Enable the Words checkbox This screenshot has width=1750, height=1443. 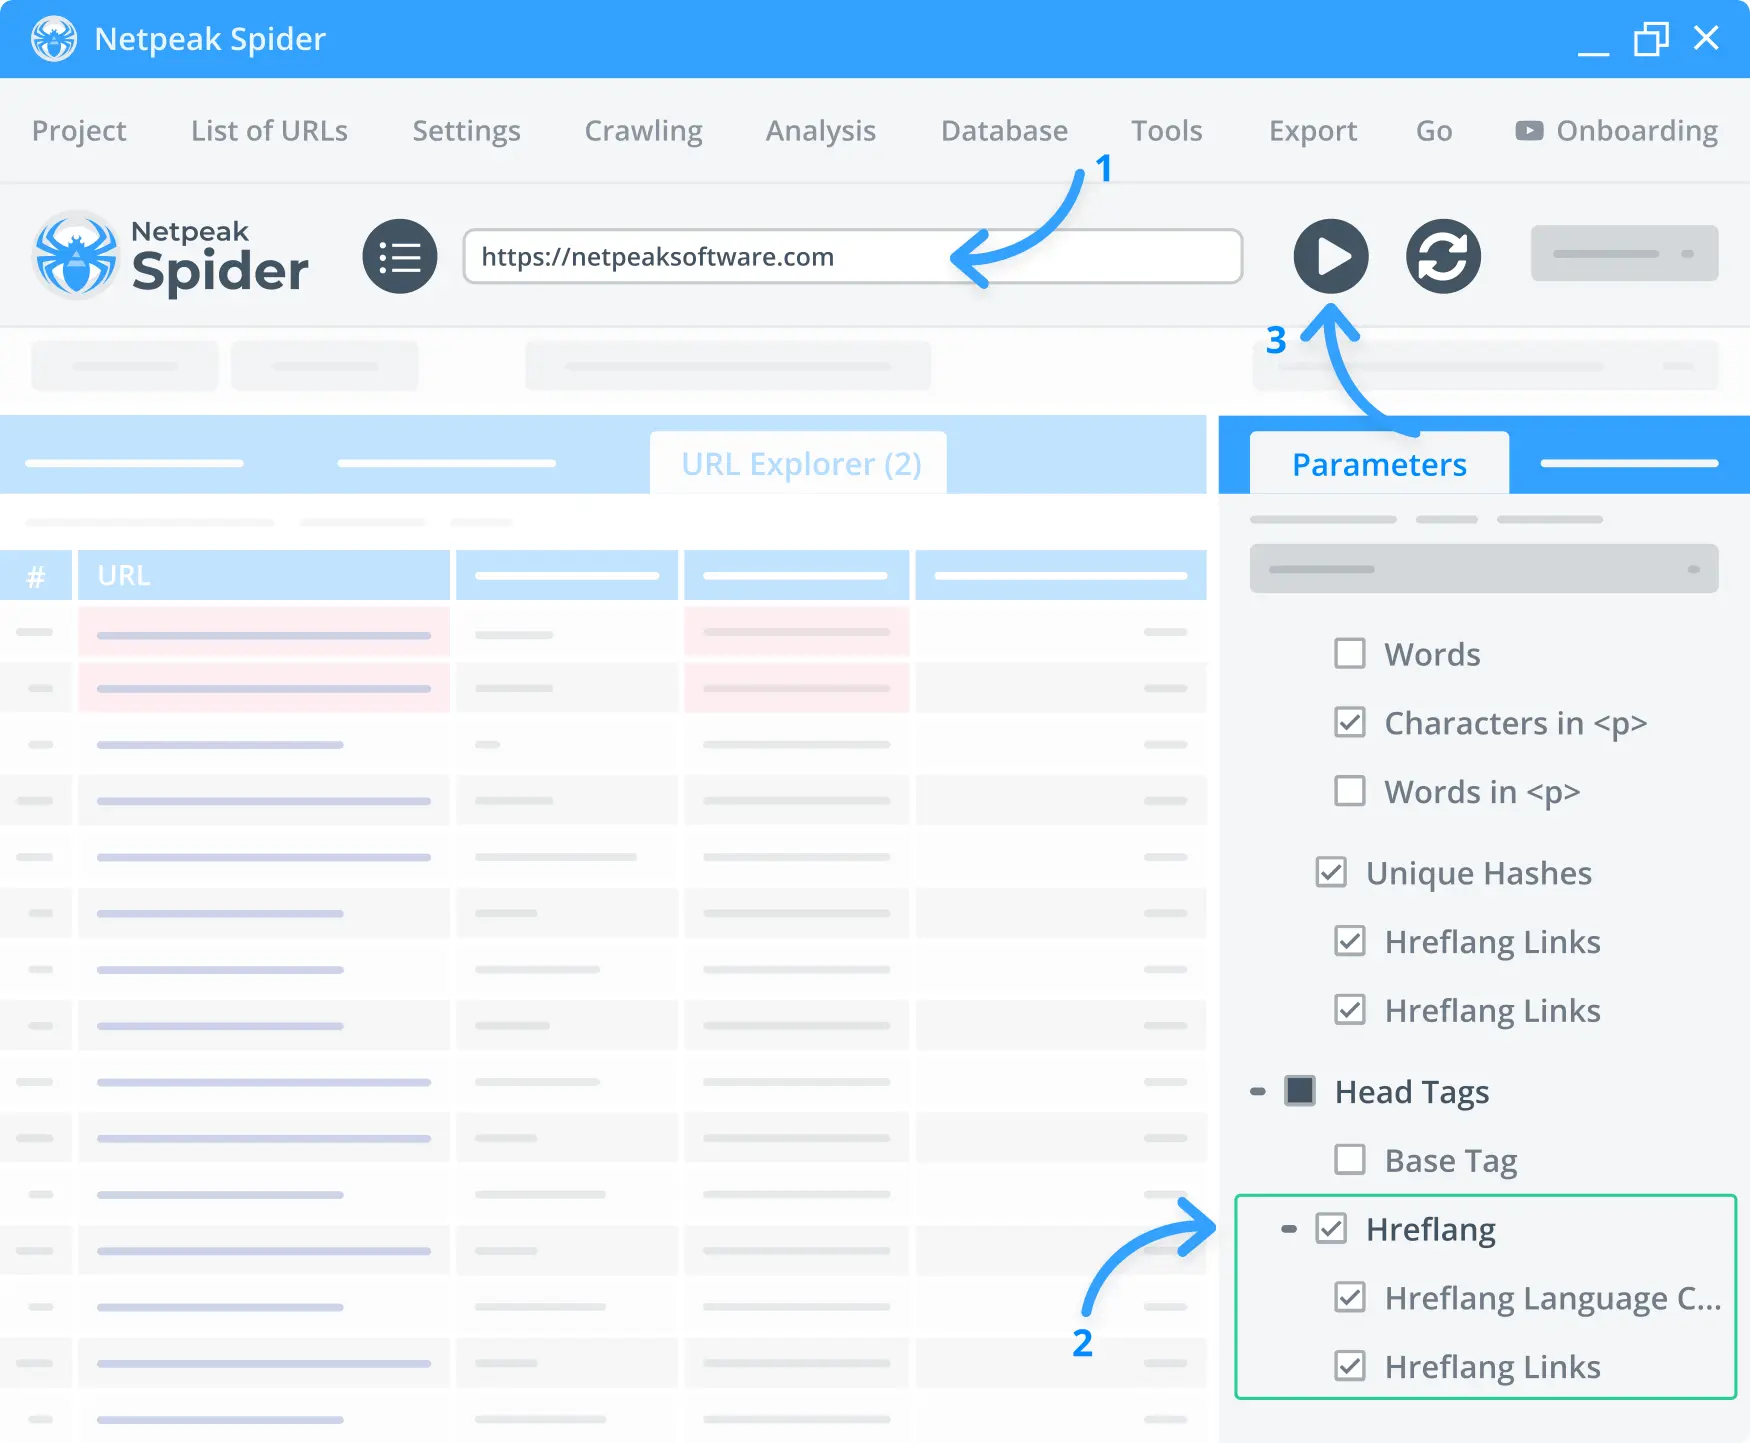click(x=1350, y=654)
